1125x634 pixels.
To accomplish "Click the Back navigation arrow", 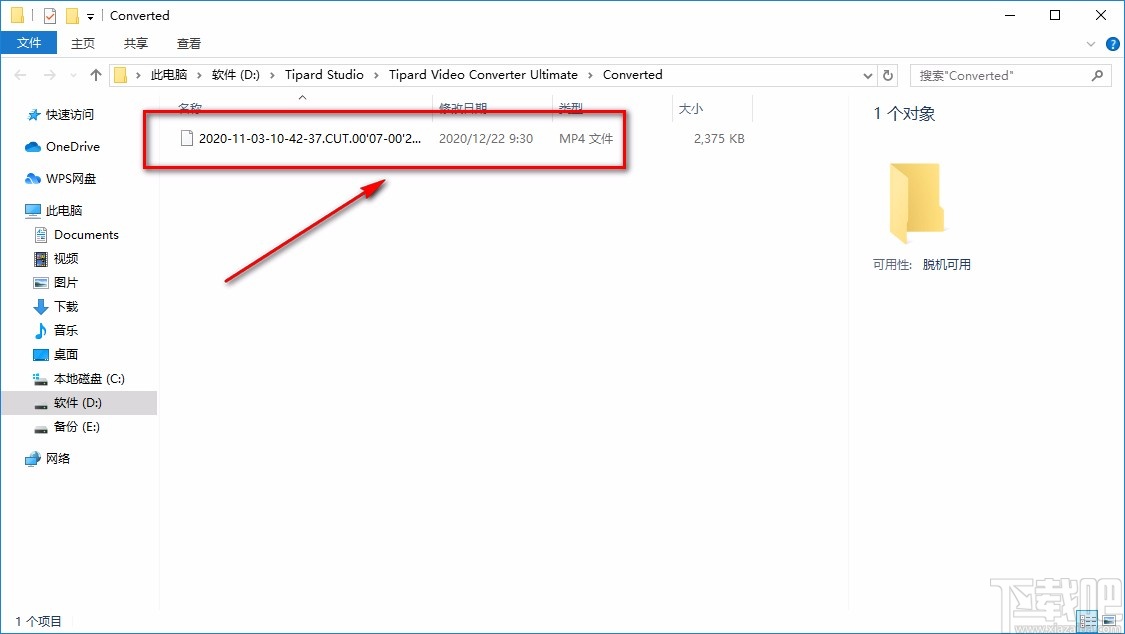I will [x=20, y=74].
